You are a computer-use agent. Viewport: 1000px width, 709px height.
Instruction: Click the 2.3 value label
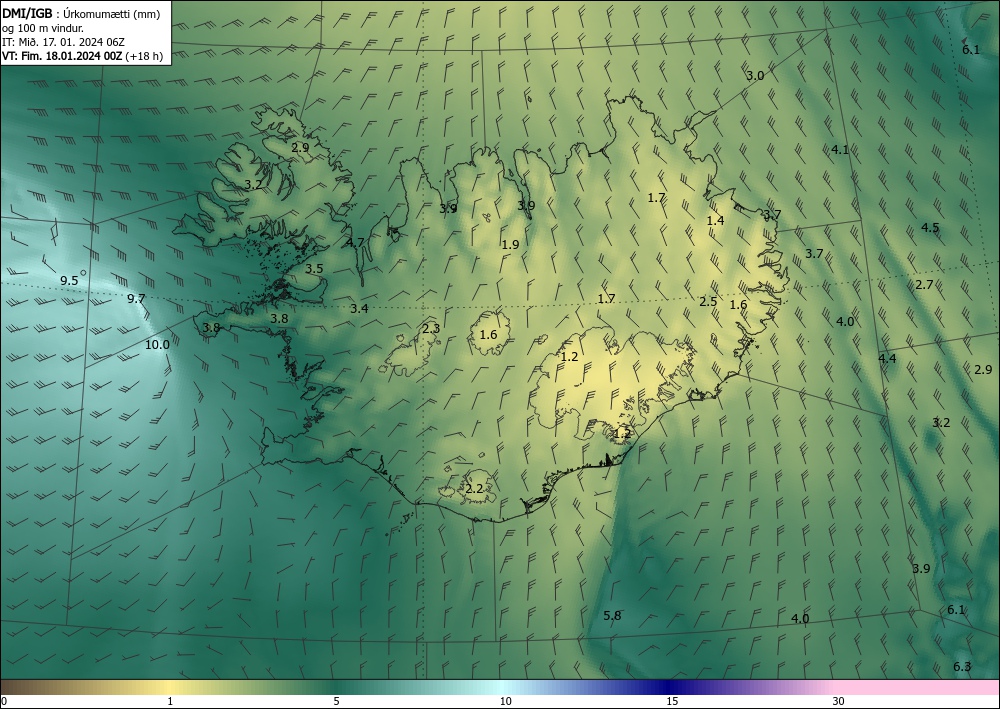point(431,329)
